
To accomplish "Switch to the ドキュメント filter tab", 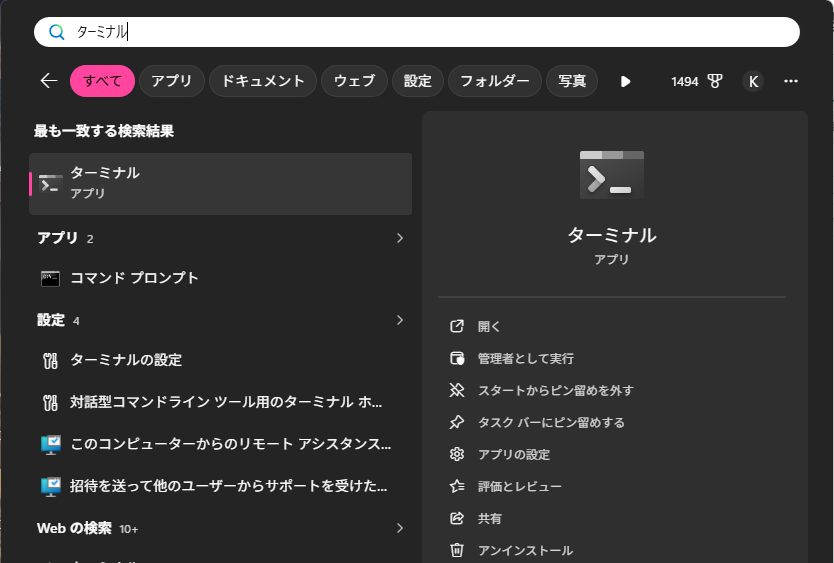I will (263, 81).
